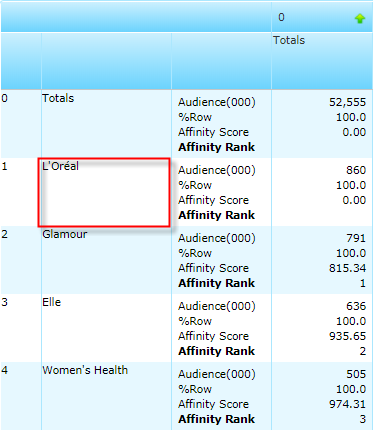Click Elle affinity score 935.65
Viewport: 373px width, 430px height.
tap(347, 336)
